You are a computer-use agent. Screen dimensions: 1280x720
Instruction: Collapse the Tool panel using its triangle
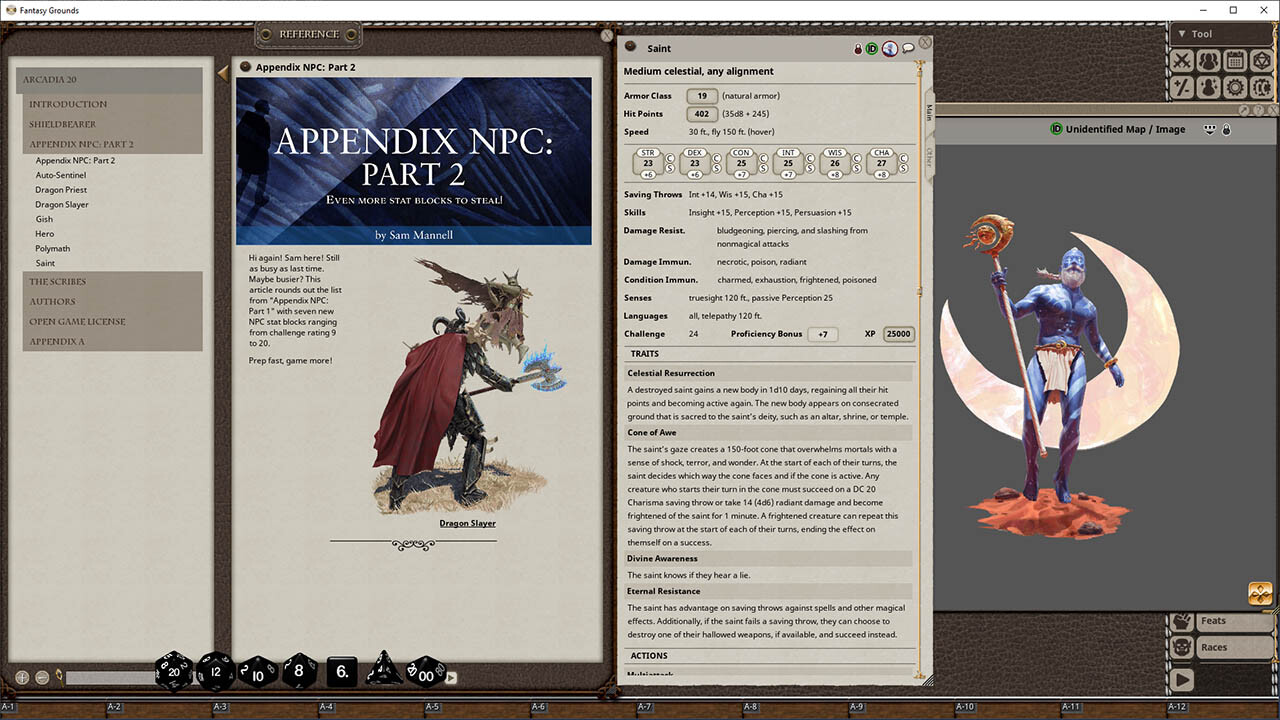[x=1184, y=33]
